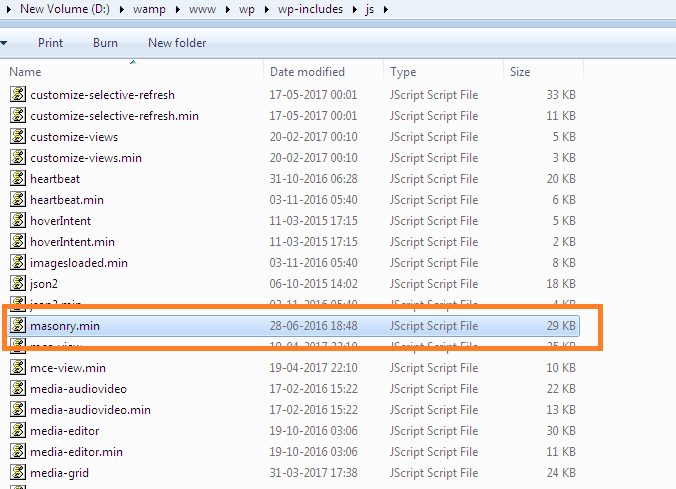
Task: Select the masonry.min file name
Action: (x=65, y=326)
